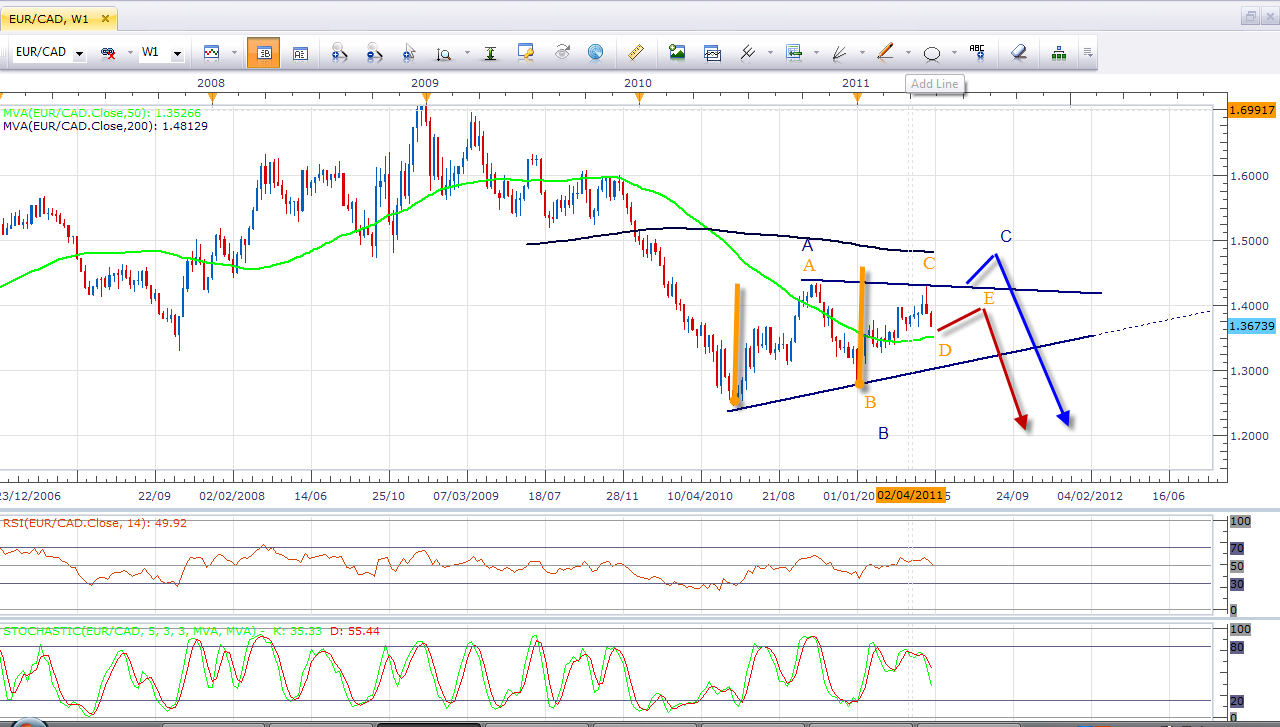
Task: Select the ABC add text label tool
Action: click(x=977, y=53)
